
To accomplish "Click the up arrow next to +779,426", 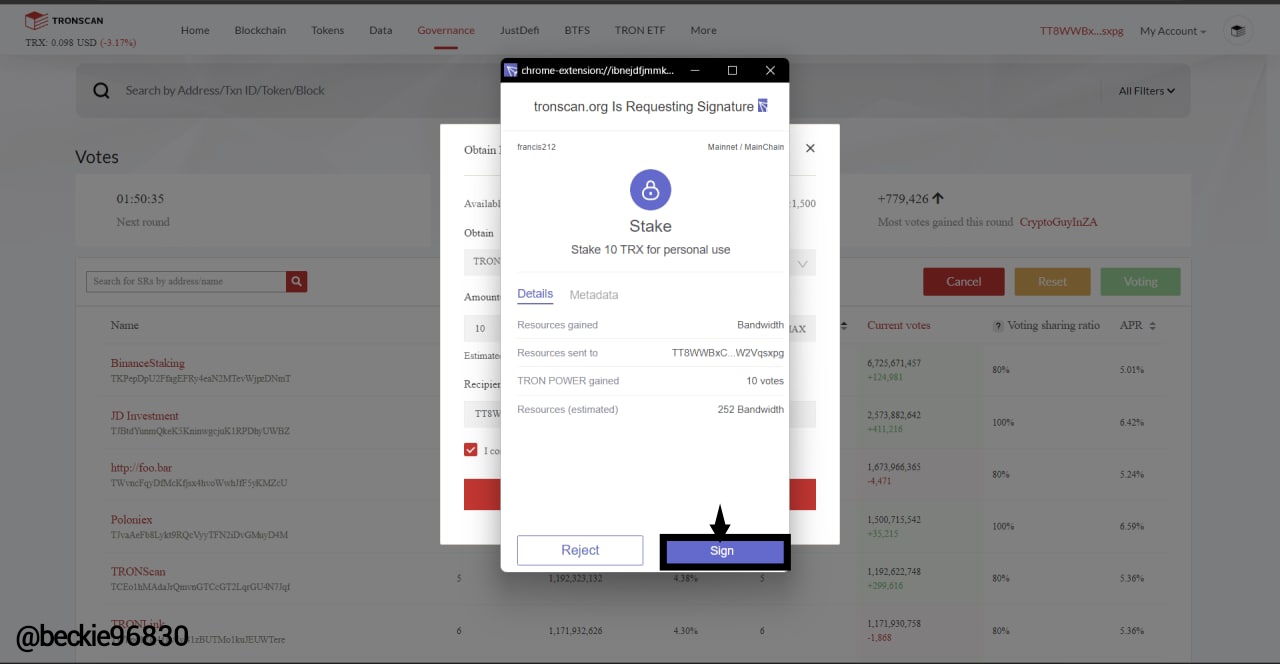I will [937, 199].
